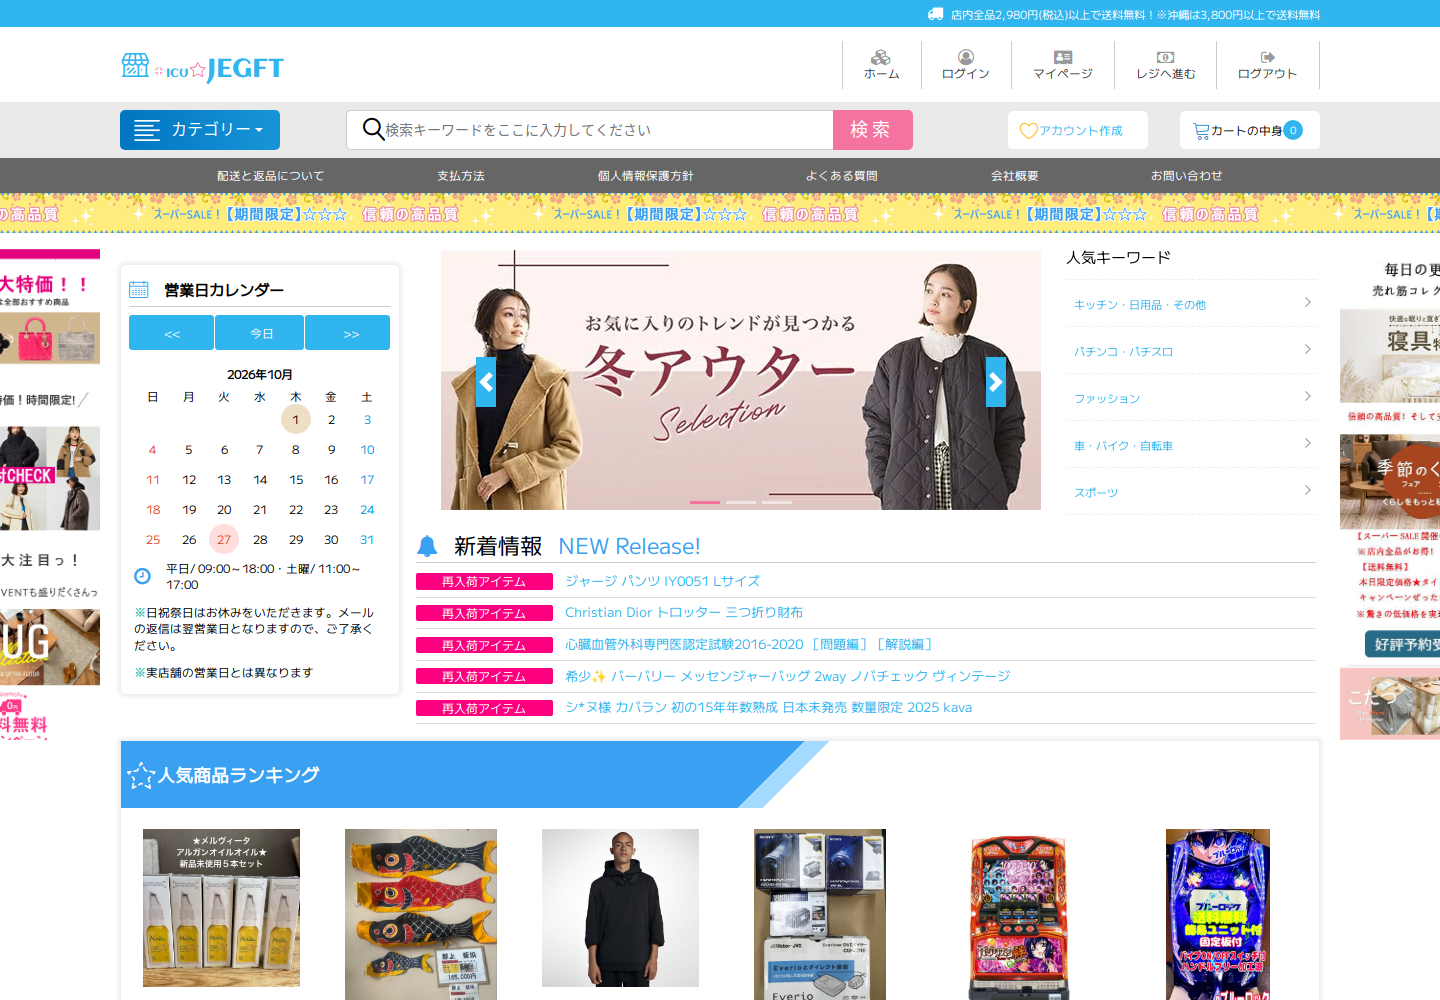Open 配送と返品について menu item
This screenshot has width=1440, height=1000.
(x=271, y=176)
